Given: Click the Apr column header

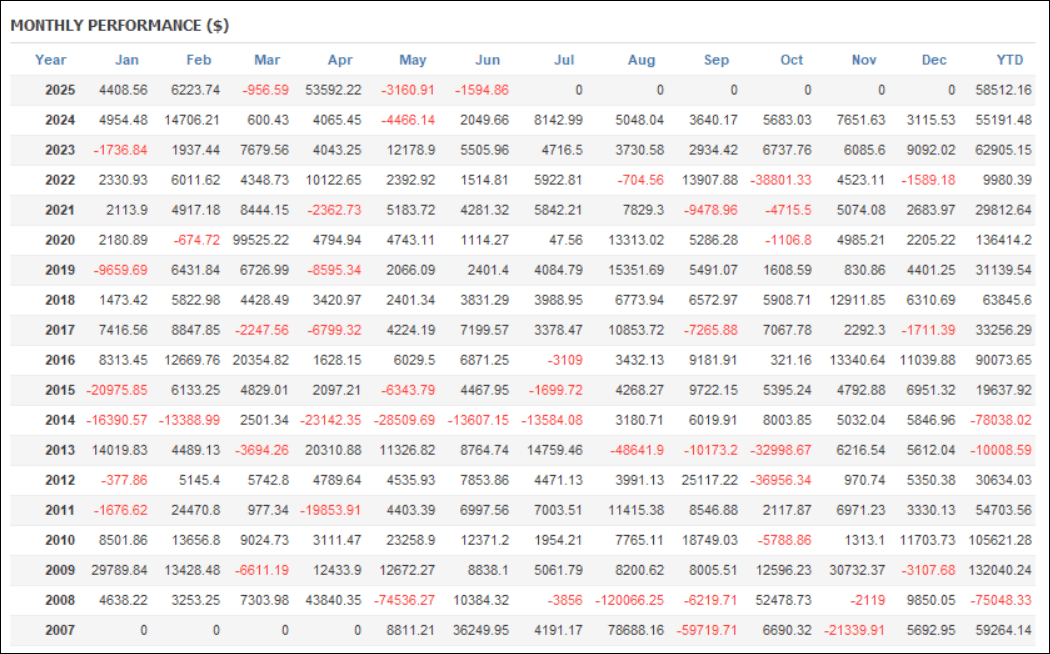Looking at the screenshot, I should (x=340, y=60).
